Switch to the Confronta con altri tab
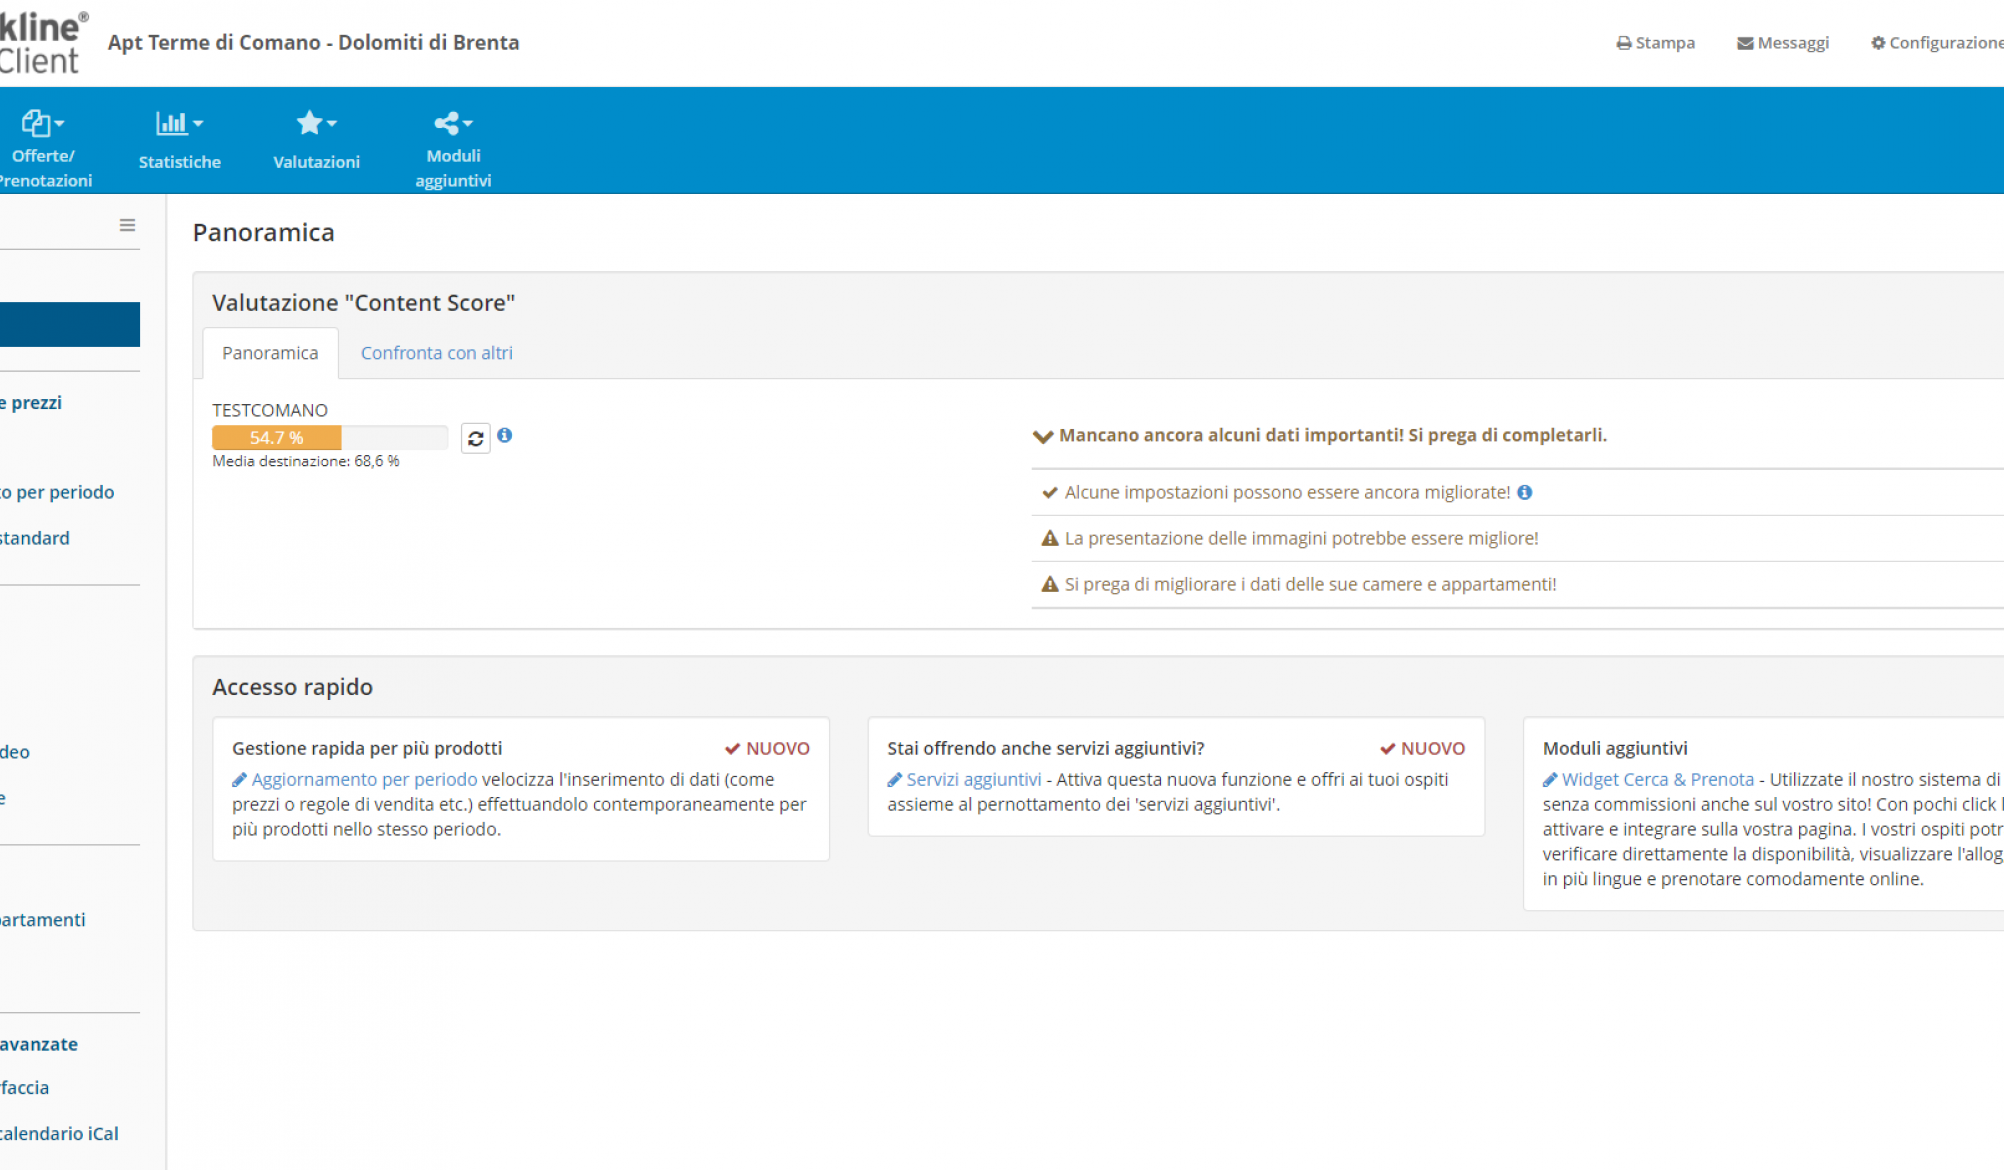Screen dimensions: 2004x1170 (436, 353)
